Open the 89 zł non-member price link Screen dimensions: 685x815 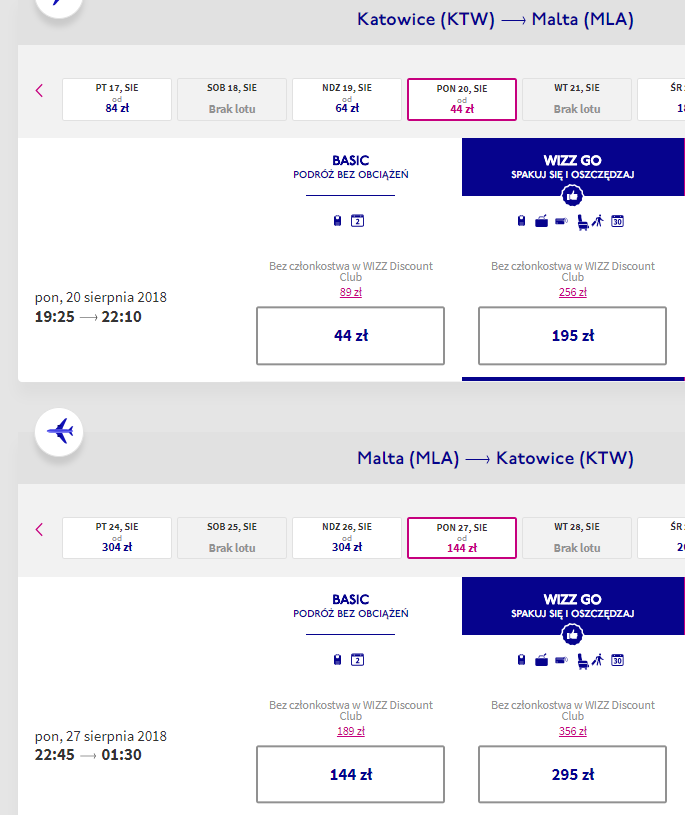click(x=351, y=292)
